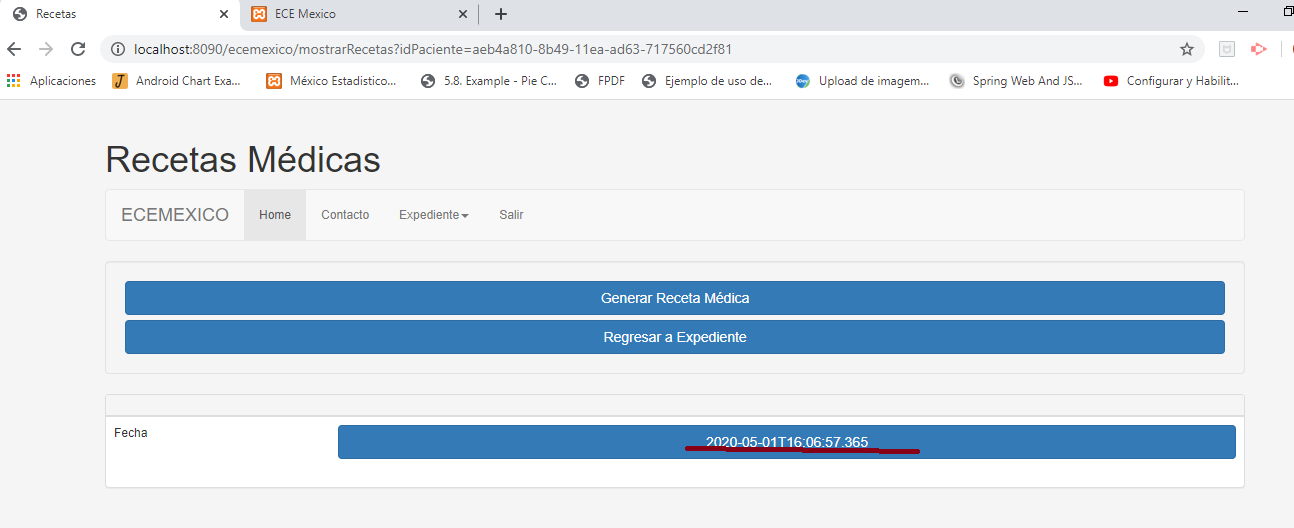
Task: Open the Aplicaciones apps grid bookmark
Action: click(x=51, y=81)
